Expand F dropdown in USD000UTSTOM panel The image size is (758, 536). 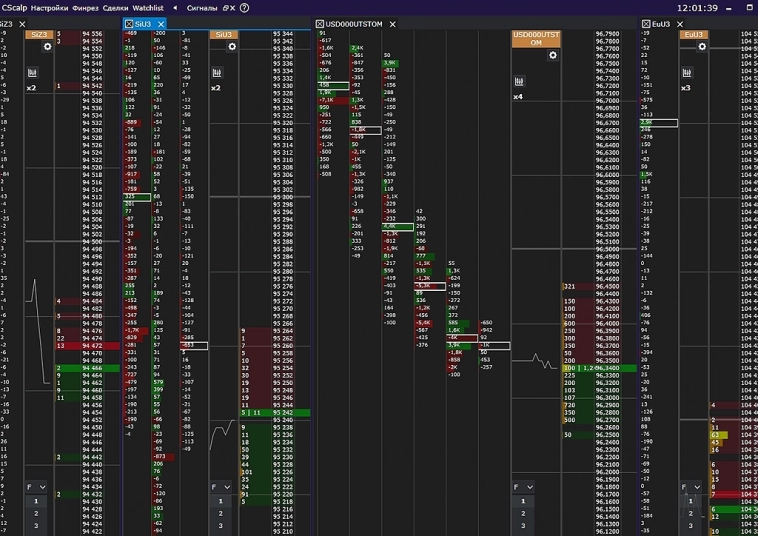click(x=524, y=487)
